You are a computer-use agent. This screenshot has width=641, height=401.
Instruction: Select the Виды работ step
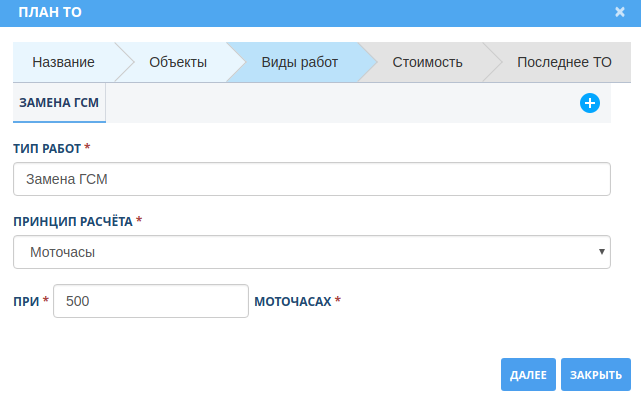(299, 62)
